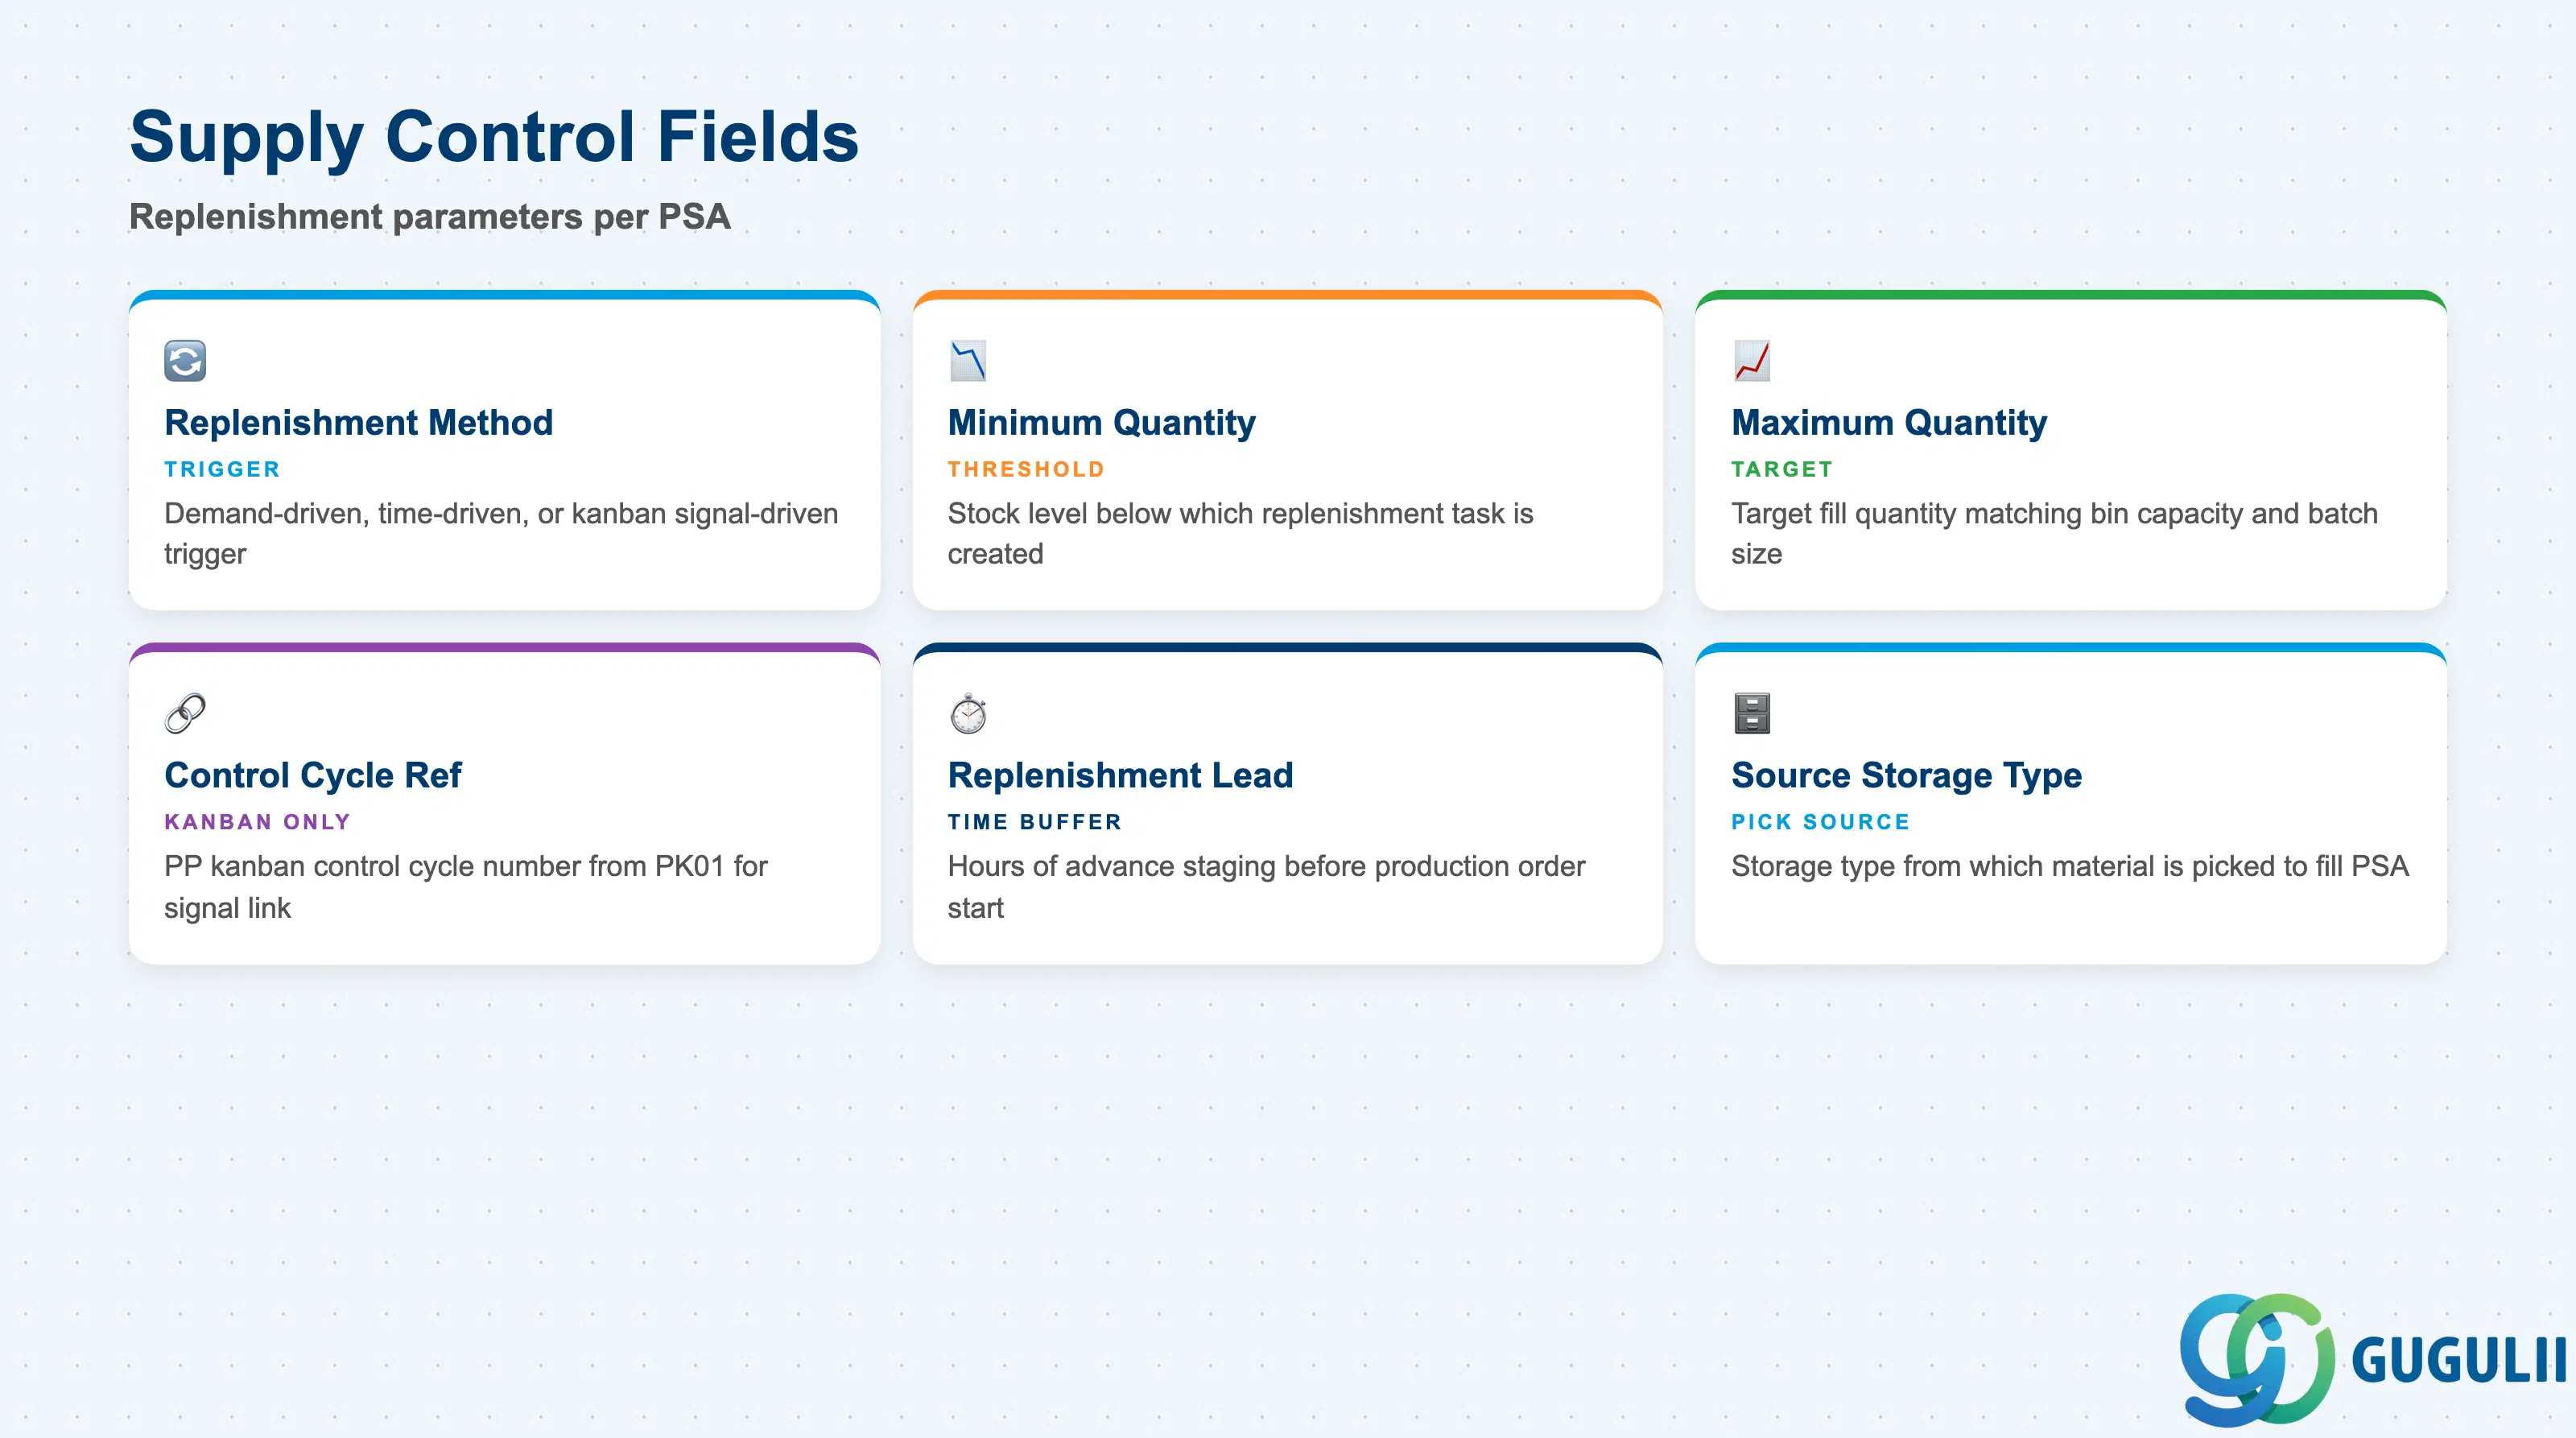
Task: Click the chain link icon above Control Cycle Ref
Action: coord(185,714)
